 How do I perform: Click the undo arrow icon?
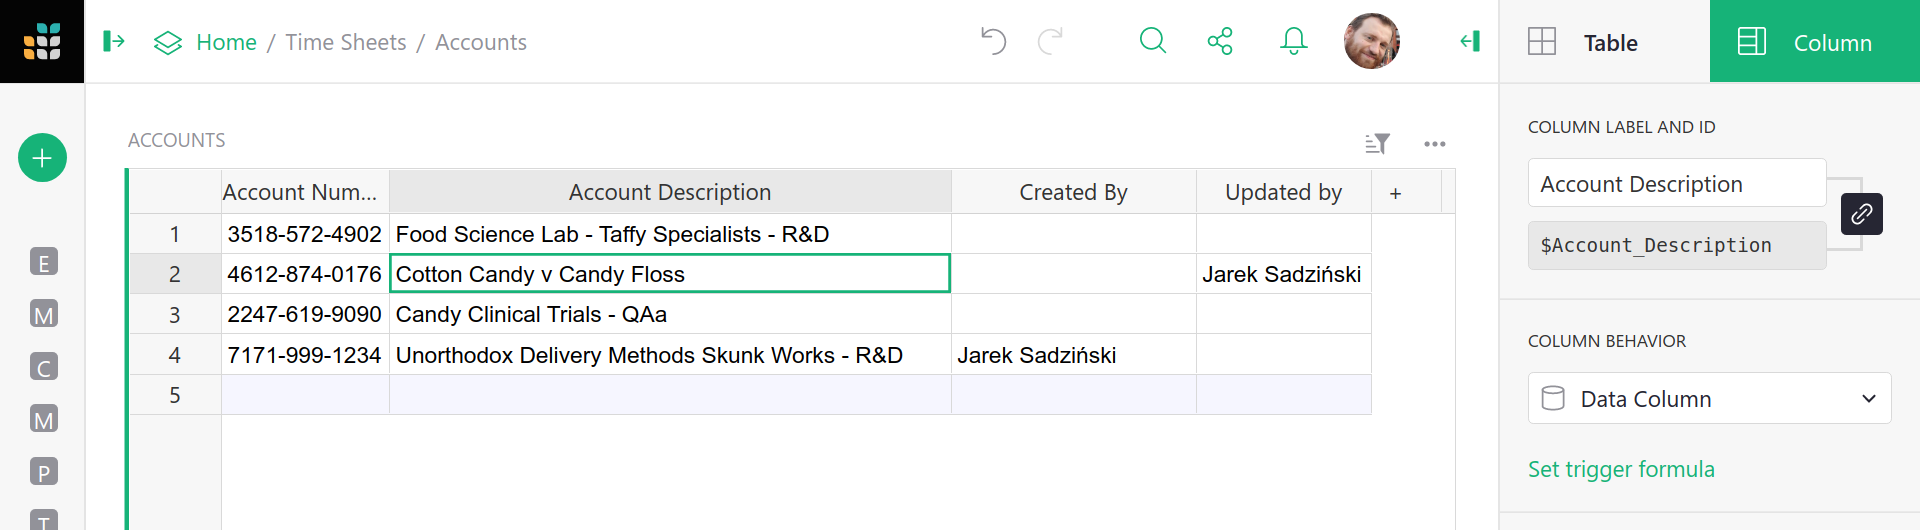tap(993, 41)
